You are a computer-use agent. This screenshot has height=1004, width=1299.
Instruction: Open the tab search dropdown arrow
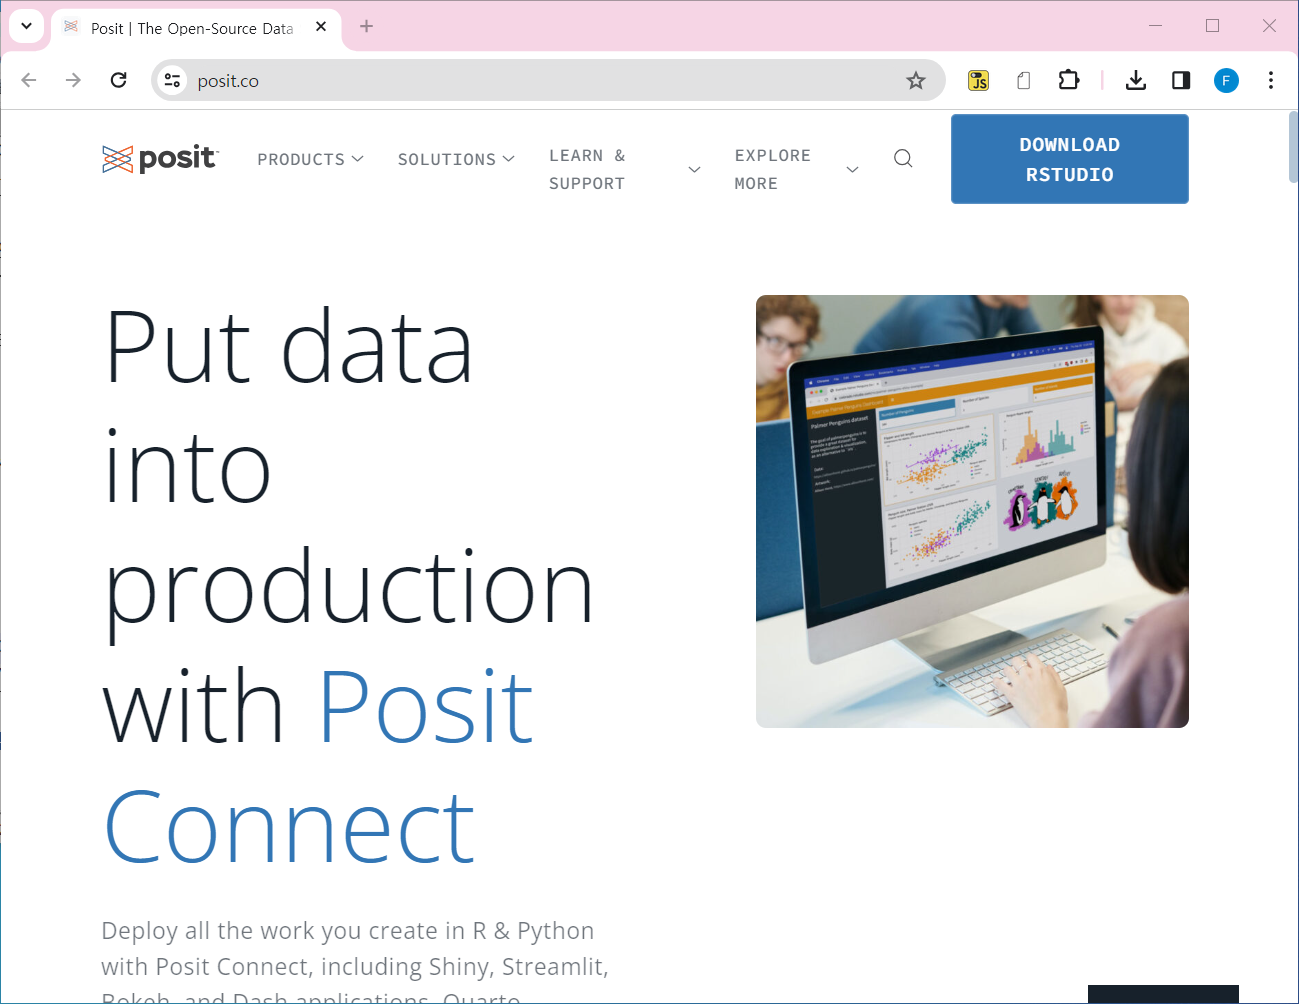(x=27, y=26)
